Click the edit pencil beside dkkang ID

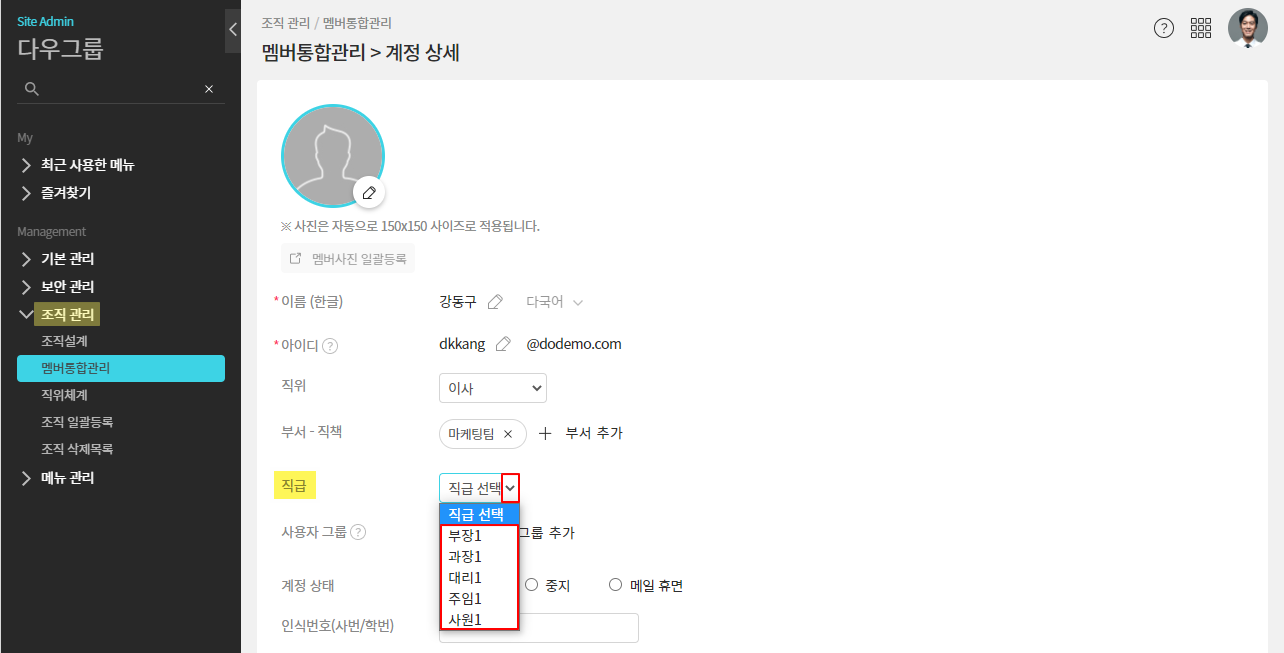click(503, 344)
